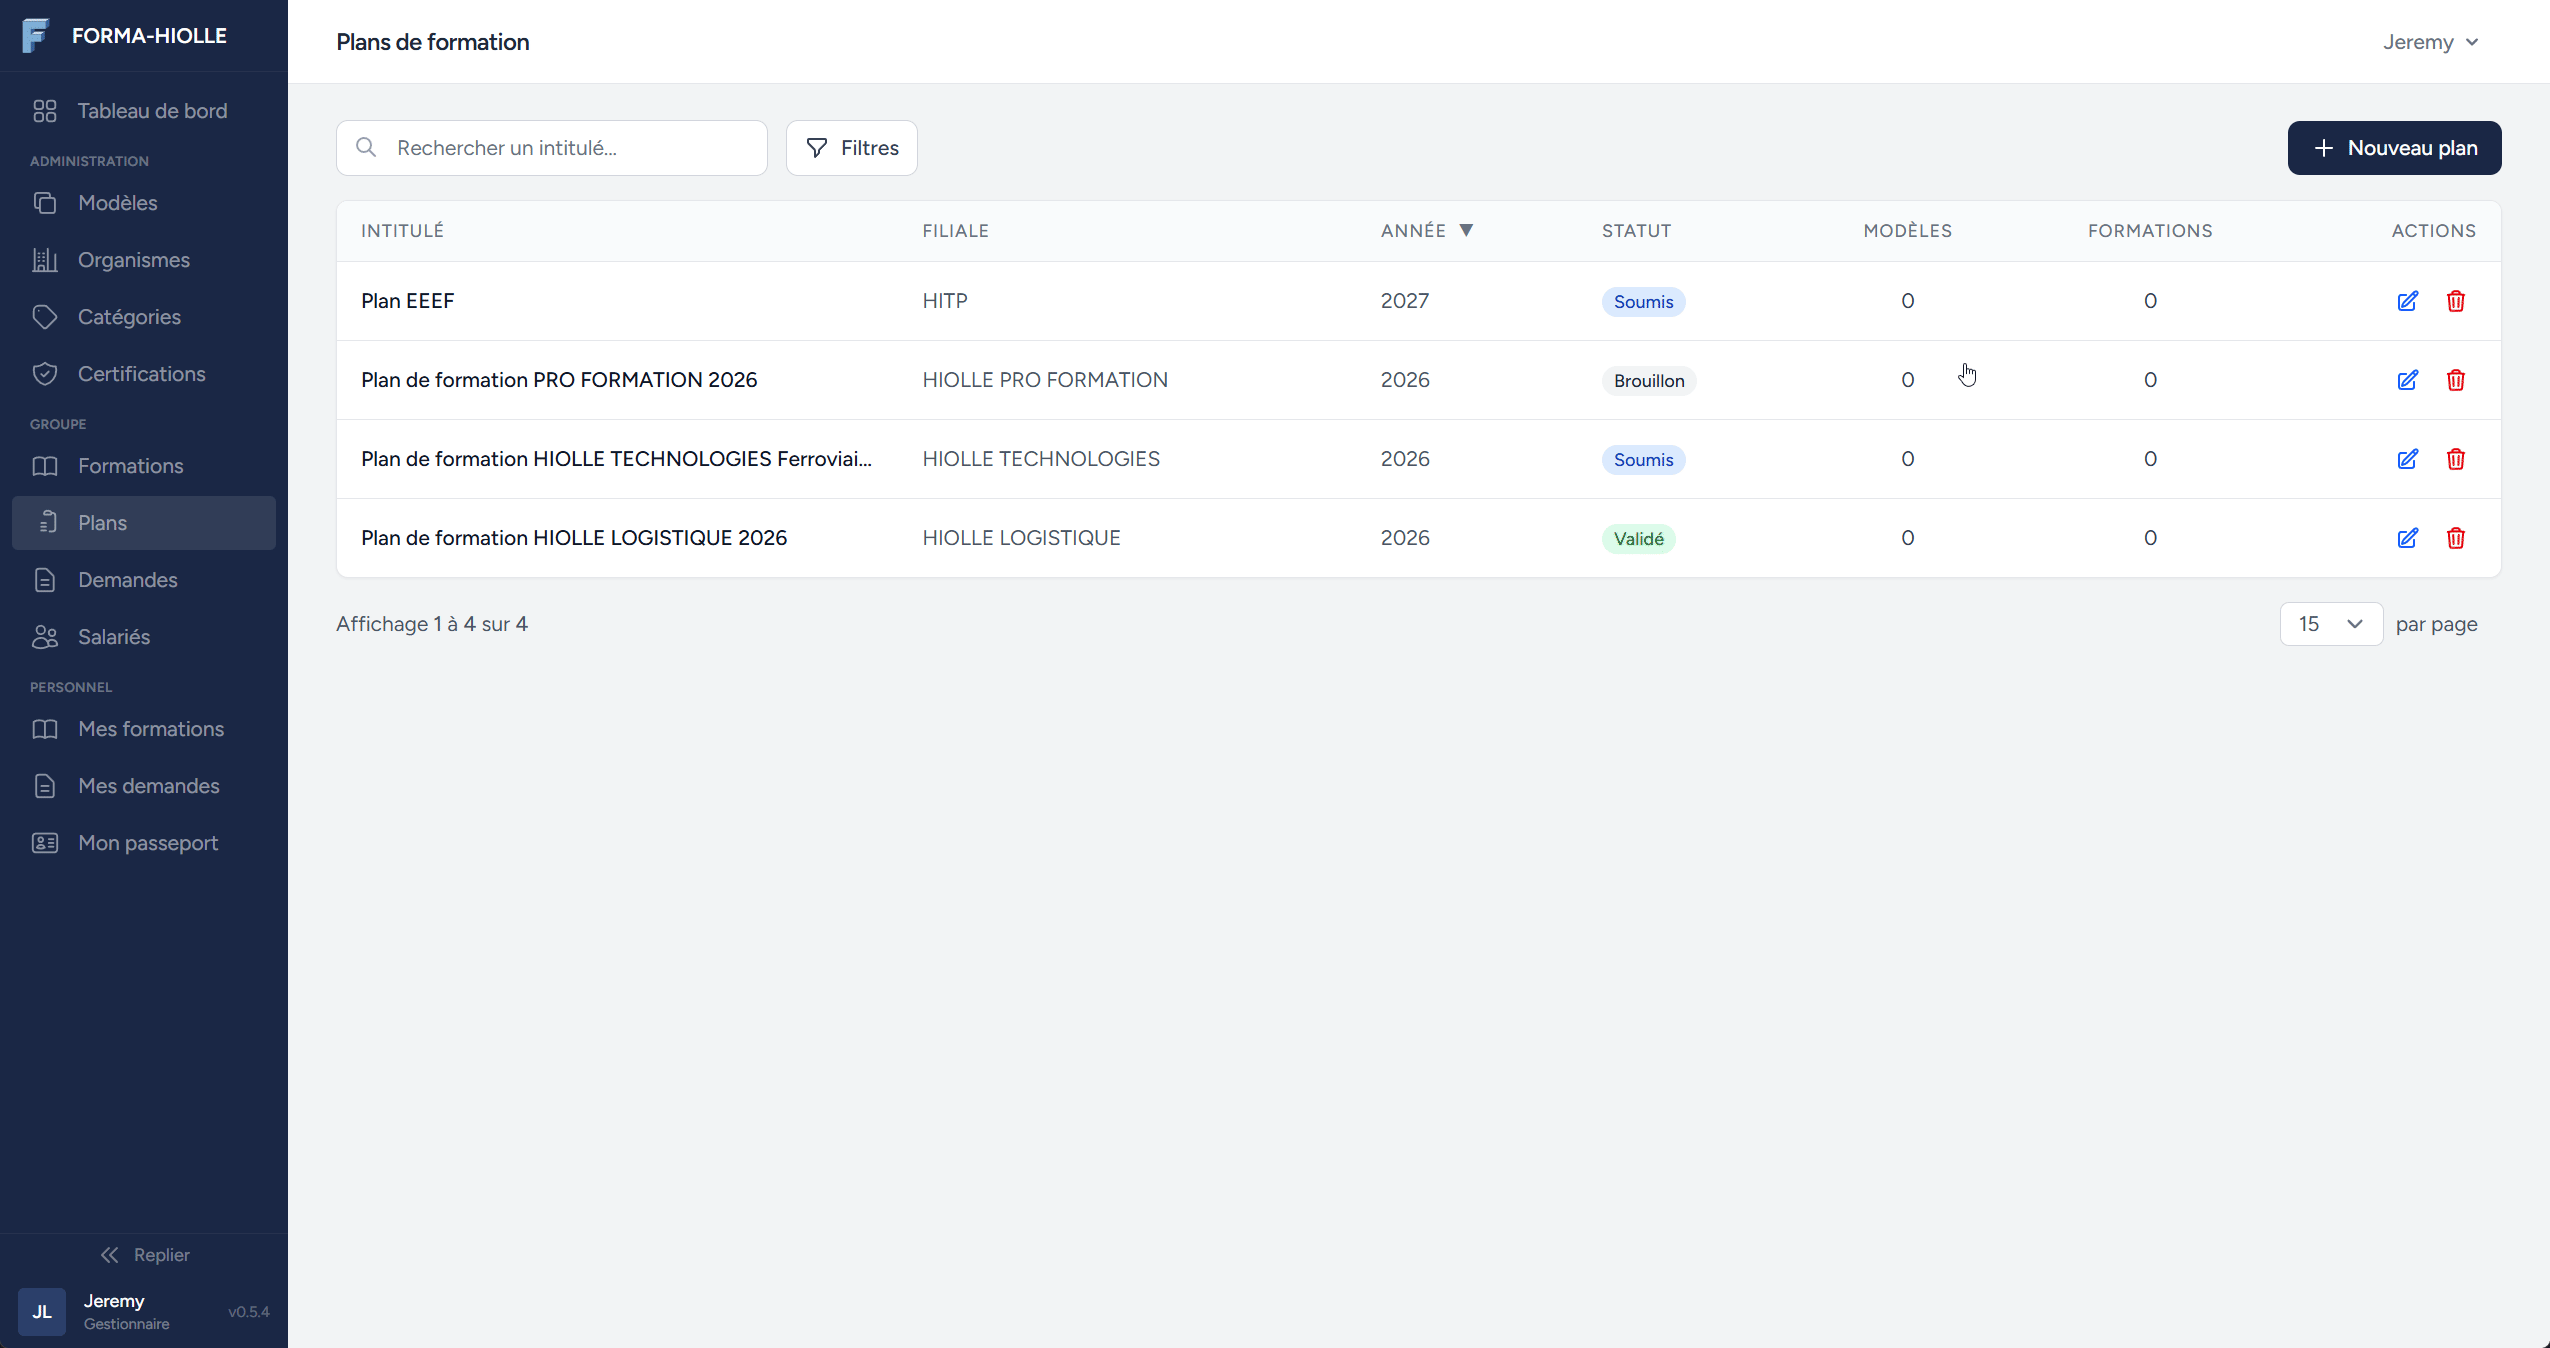Open Catégories in sidebar
The height and width of the screenshot is (1348, 2550).
pos(144,317)
